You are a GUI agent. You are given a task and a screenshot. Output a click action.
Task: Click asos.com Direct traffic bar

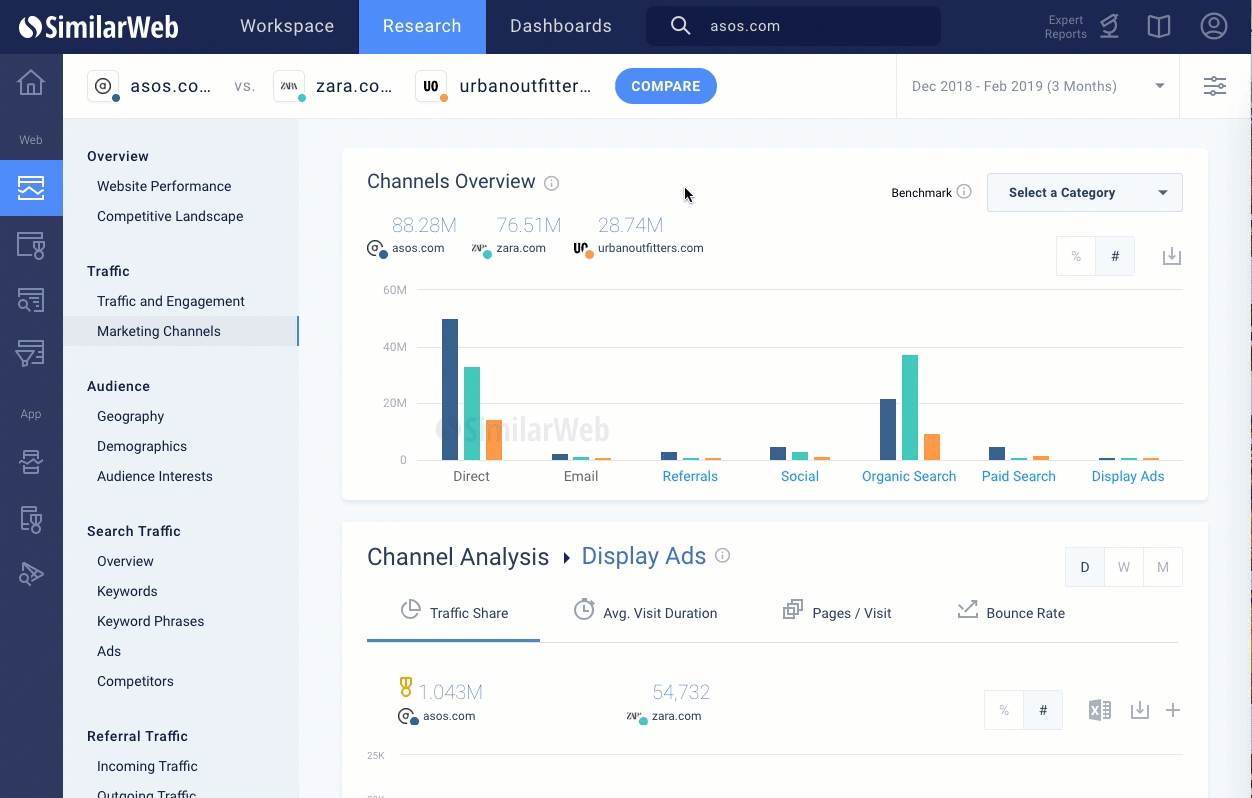click(x=450, y=390)
